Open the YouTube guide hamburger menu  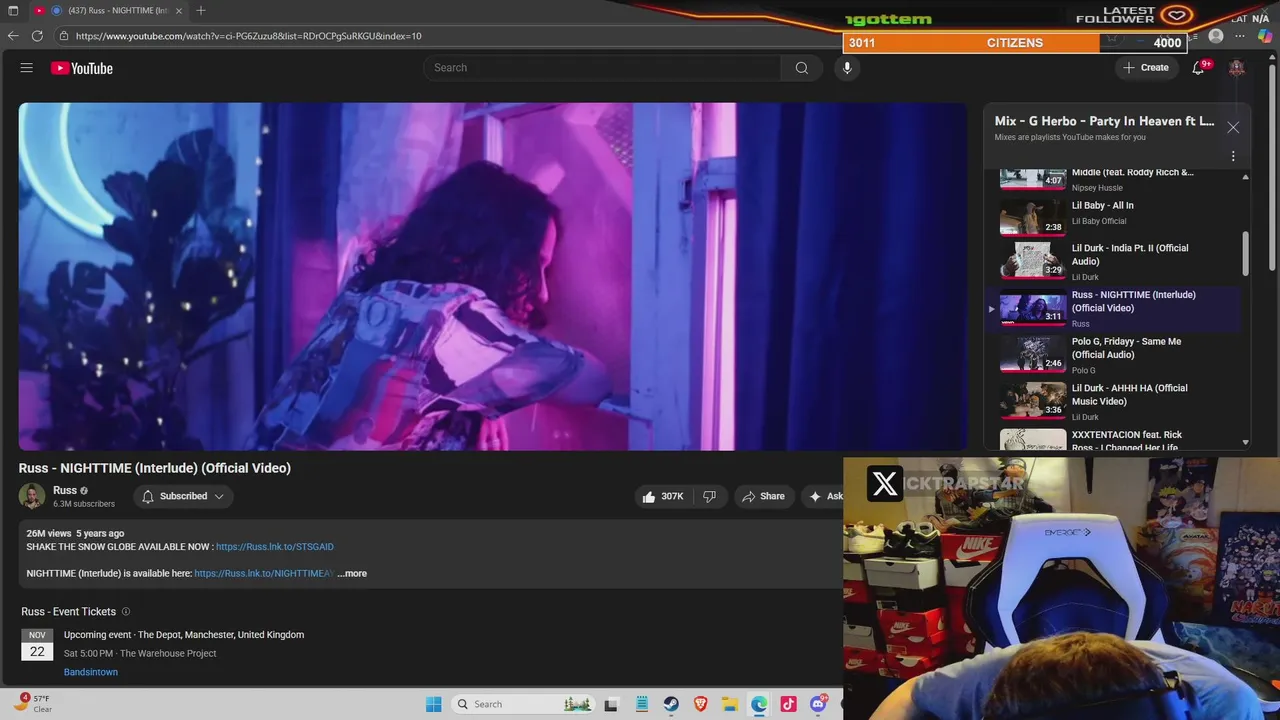(x=27, y=68)
